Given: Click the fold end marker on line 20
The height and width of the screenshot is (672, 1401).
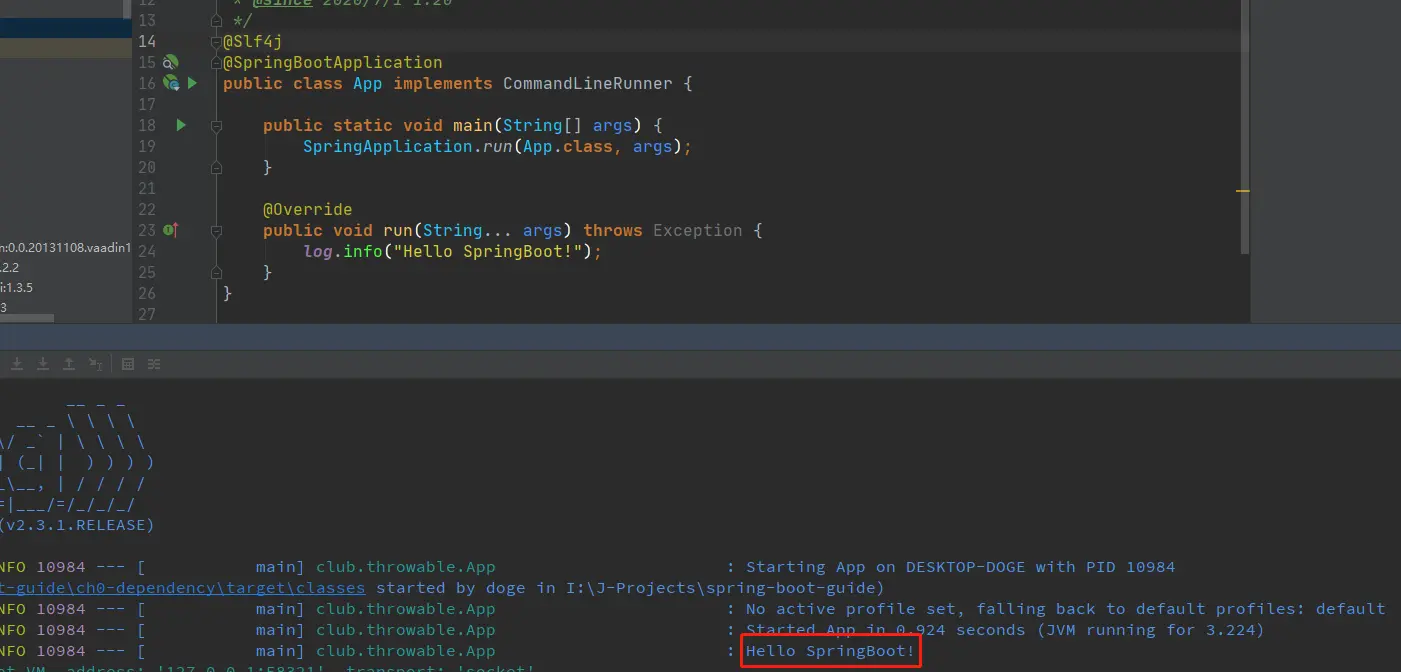Looking at the screenshot, I should click(216, 167).
